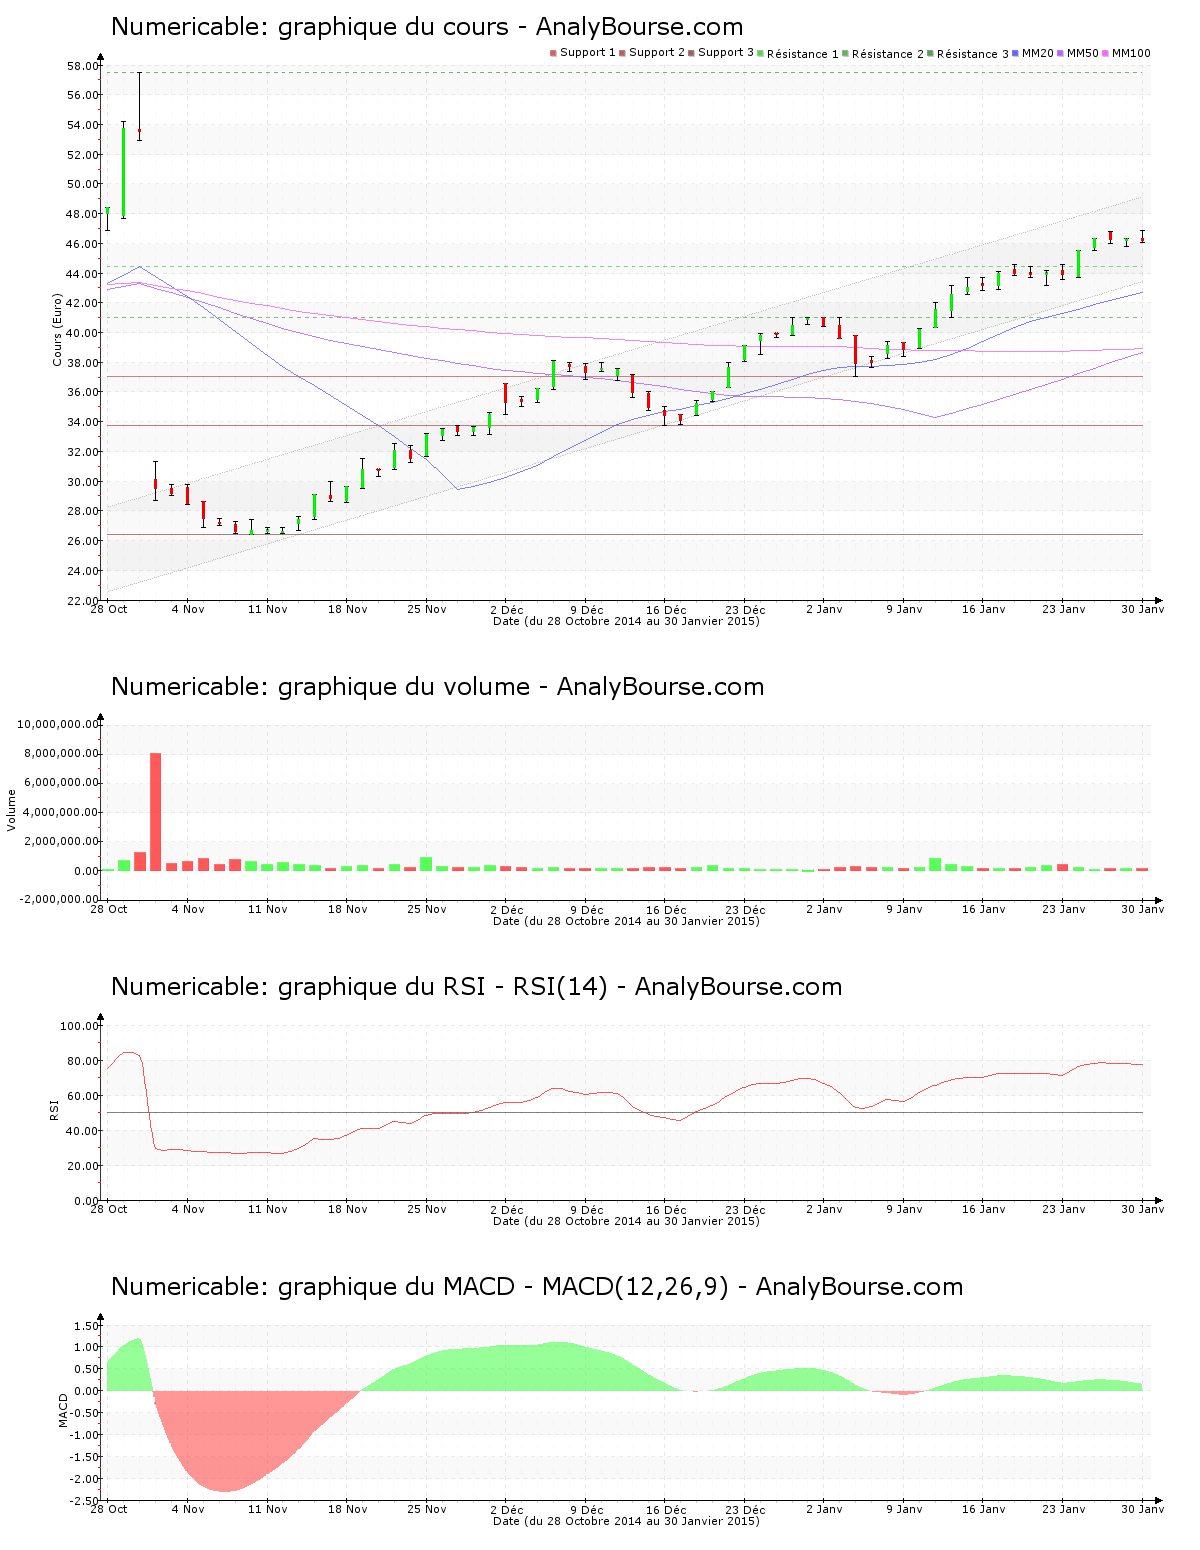The width and height of the screenshot is (1200, 1550).
Task: Click the Support 2 legend color swatch
Action: [x=622, y=53]
